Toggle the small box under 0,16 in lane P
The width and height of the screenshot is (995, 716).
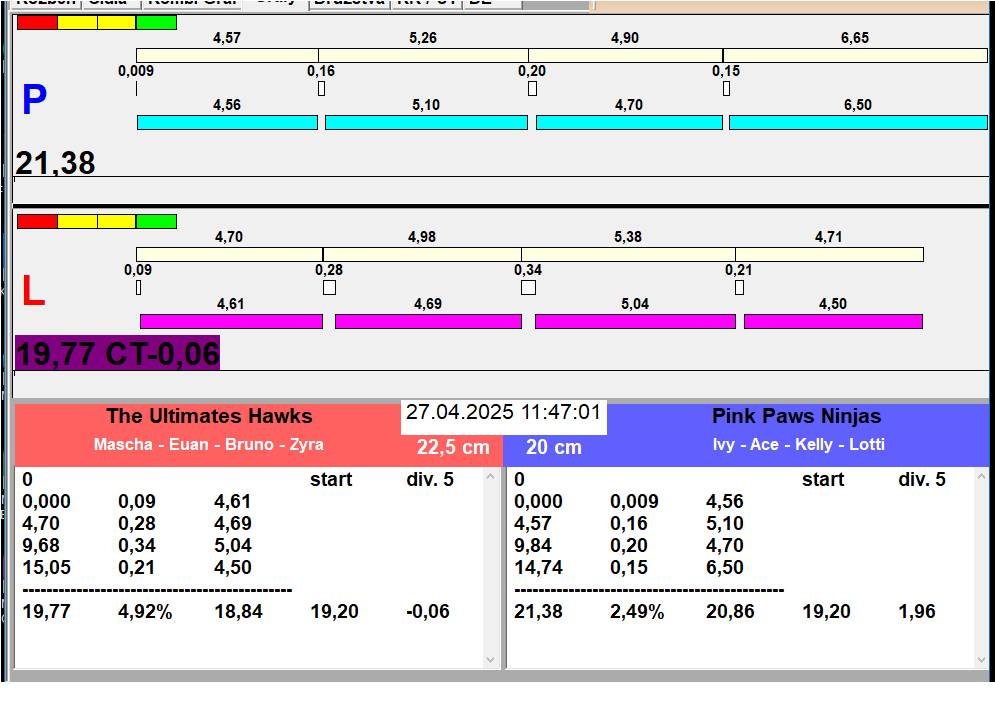pyautogui.click(x=321, y=88)
